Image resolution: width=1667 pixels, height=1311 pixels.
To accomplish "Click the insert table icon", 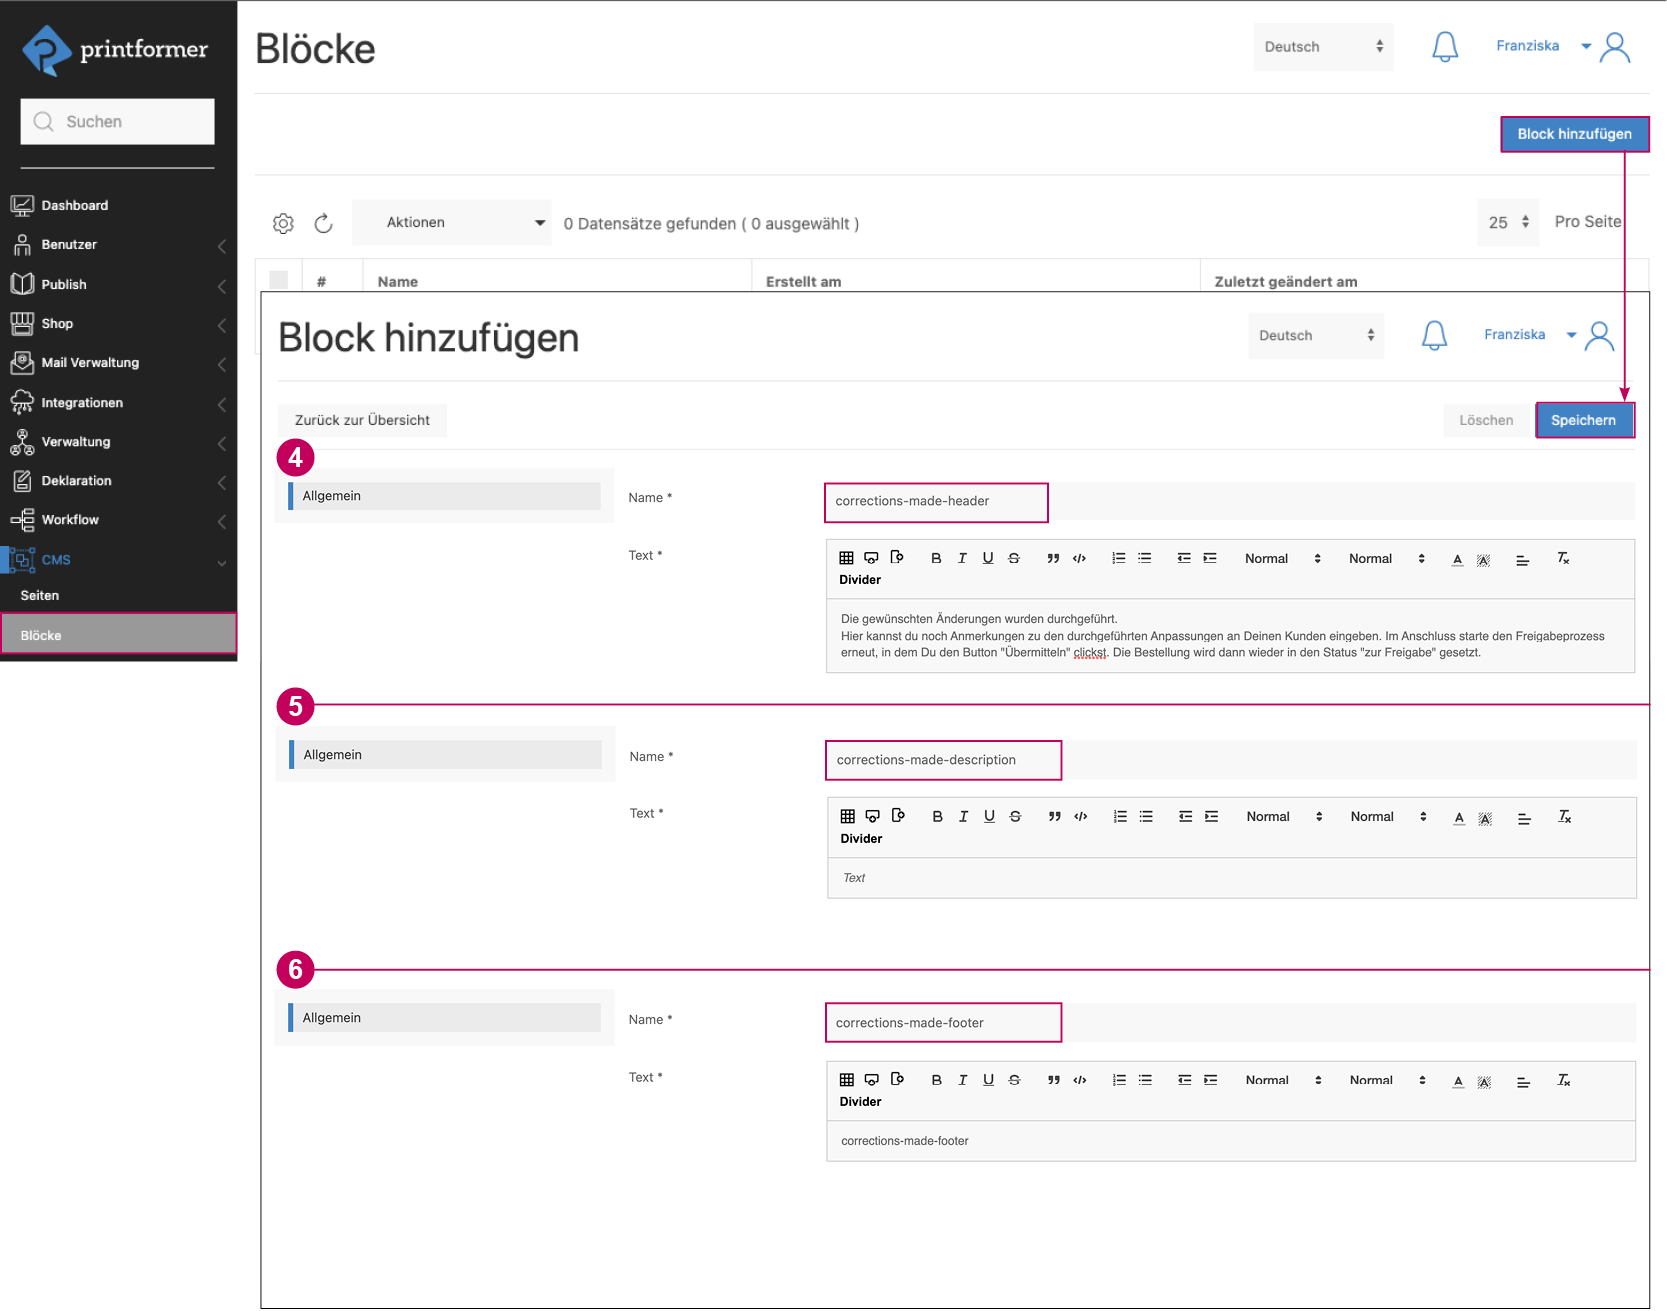I will (846, 558).
